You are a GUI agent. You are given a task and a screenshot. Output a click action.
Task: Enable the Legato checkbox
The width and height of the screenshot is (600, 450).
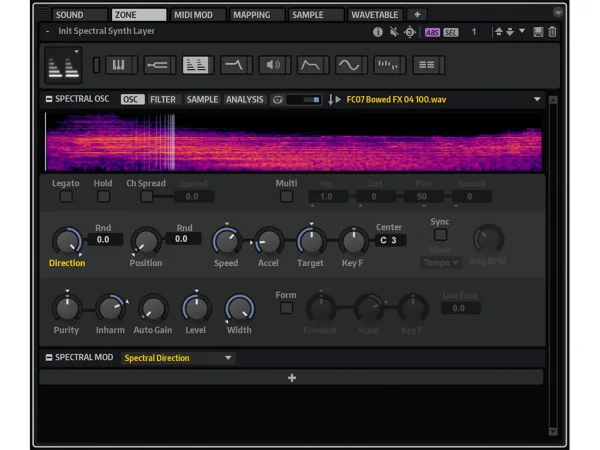(66, 197)
